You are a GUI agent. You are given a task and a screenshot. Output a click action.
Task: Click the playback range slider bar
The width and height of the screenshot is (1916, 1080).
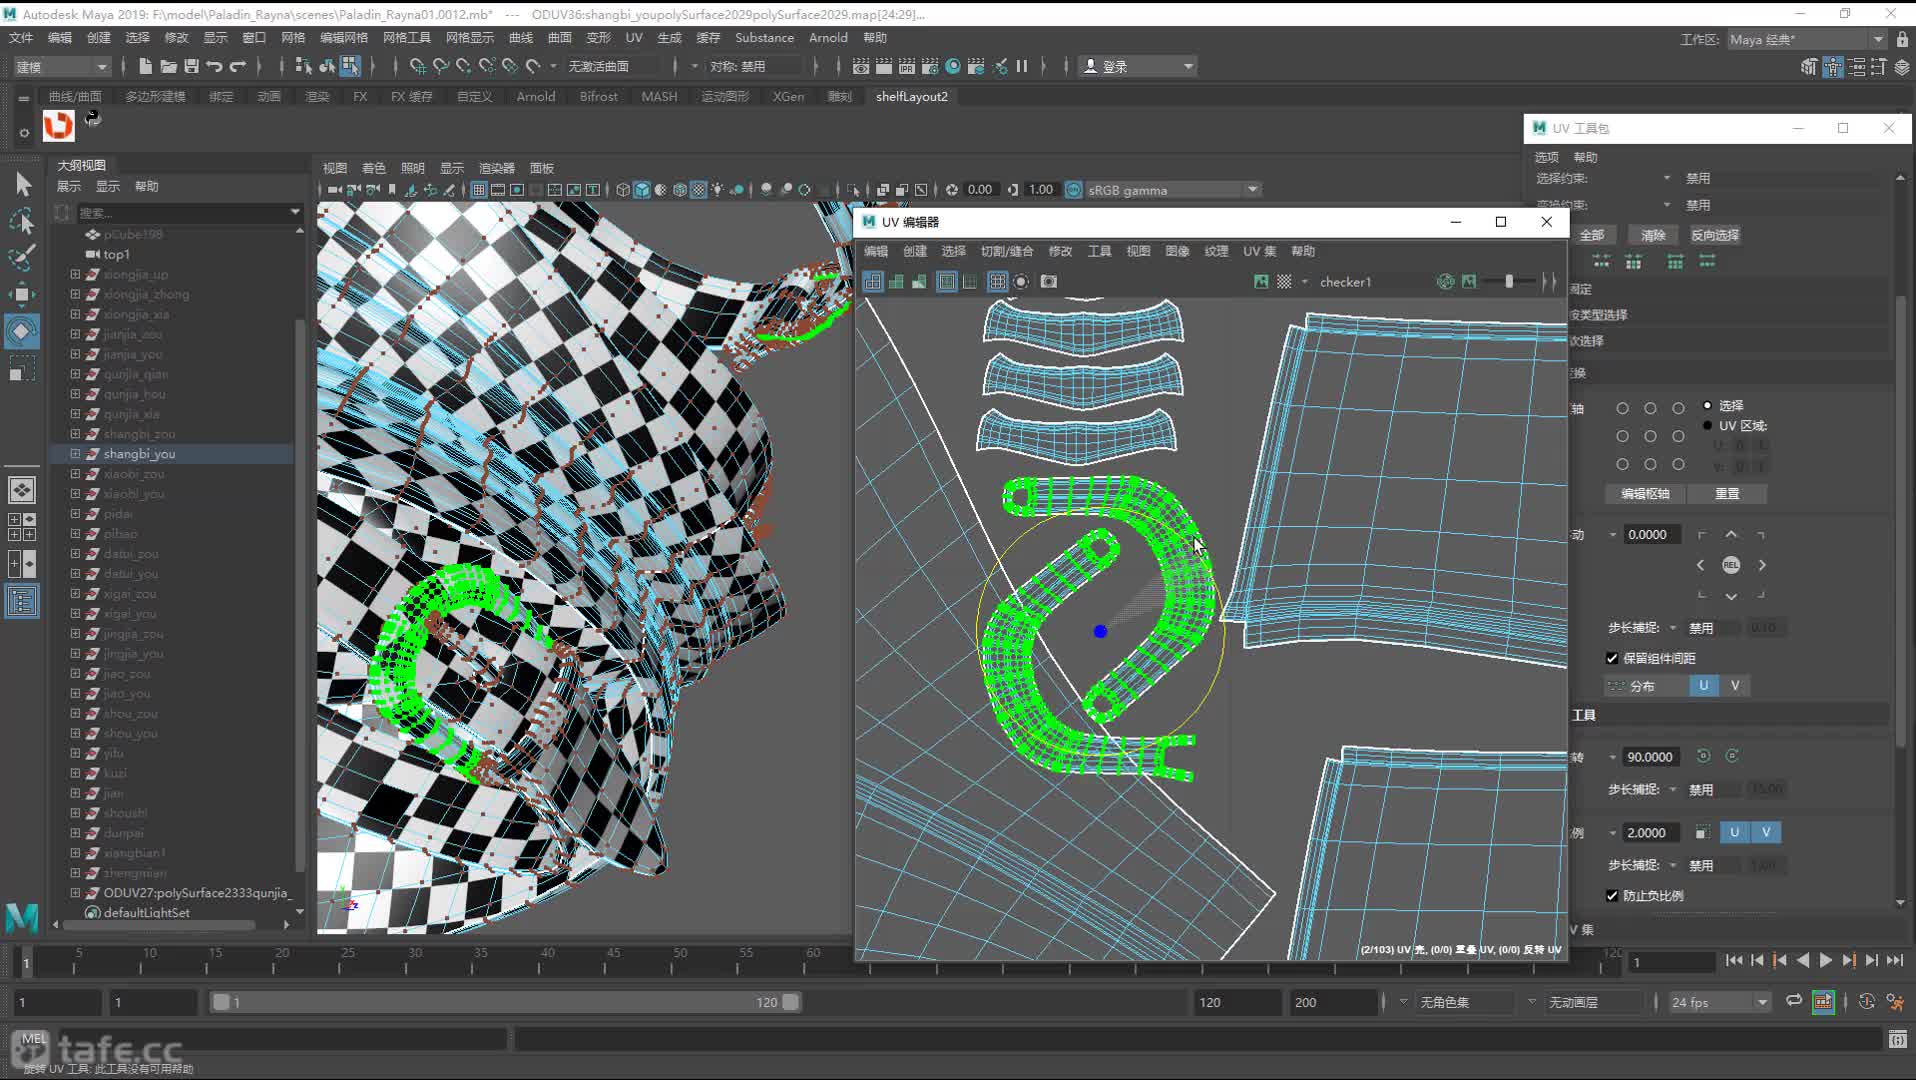[x=505, y=1002]
